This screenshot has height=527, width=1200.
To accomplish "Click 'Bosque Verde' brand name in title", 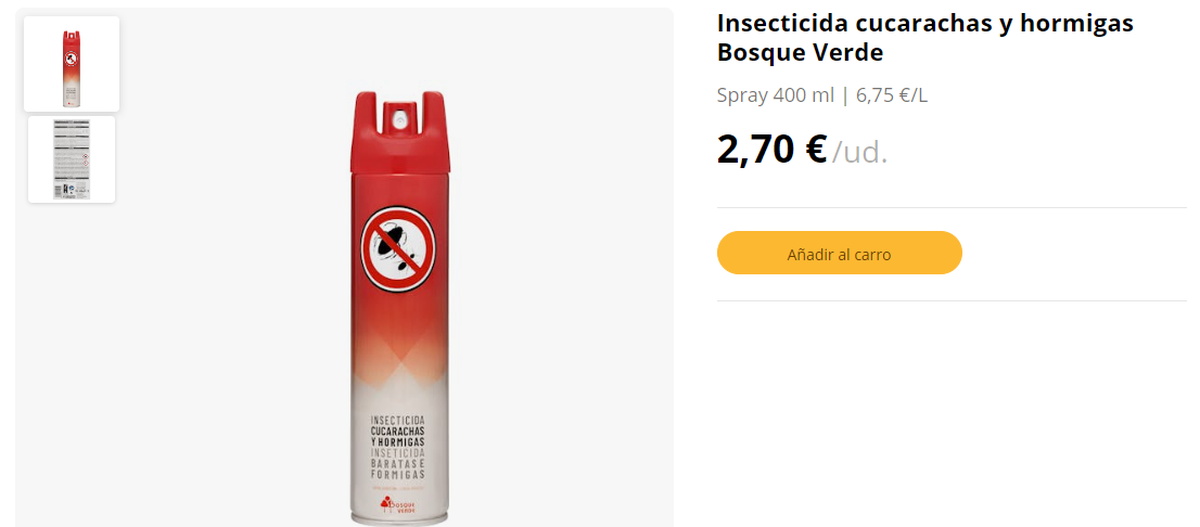I will 800,52.
